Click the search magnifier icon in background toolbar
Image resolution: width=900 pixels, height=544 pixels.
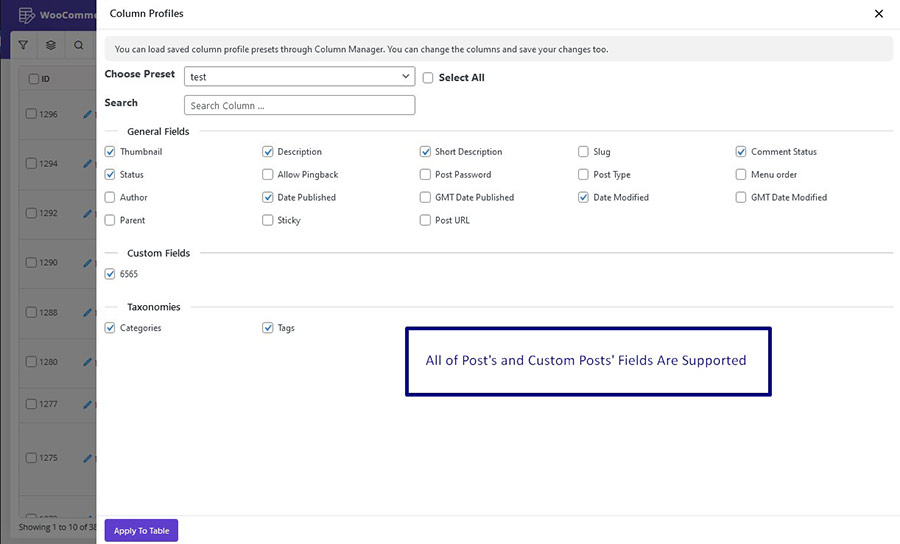click(79, 45)
